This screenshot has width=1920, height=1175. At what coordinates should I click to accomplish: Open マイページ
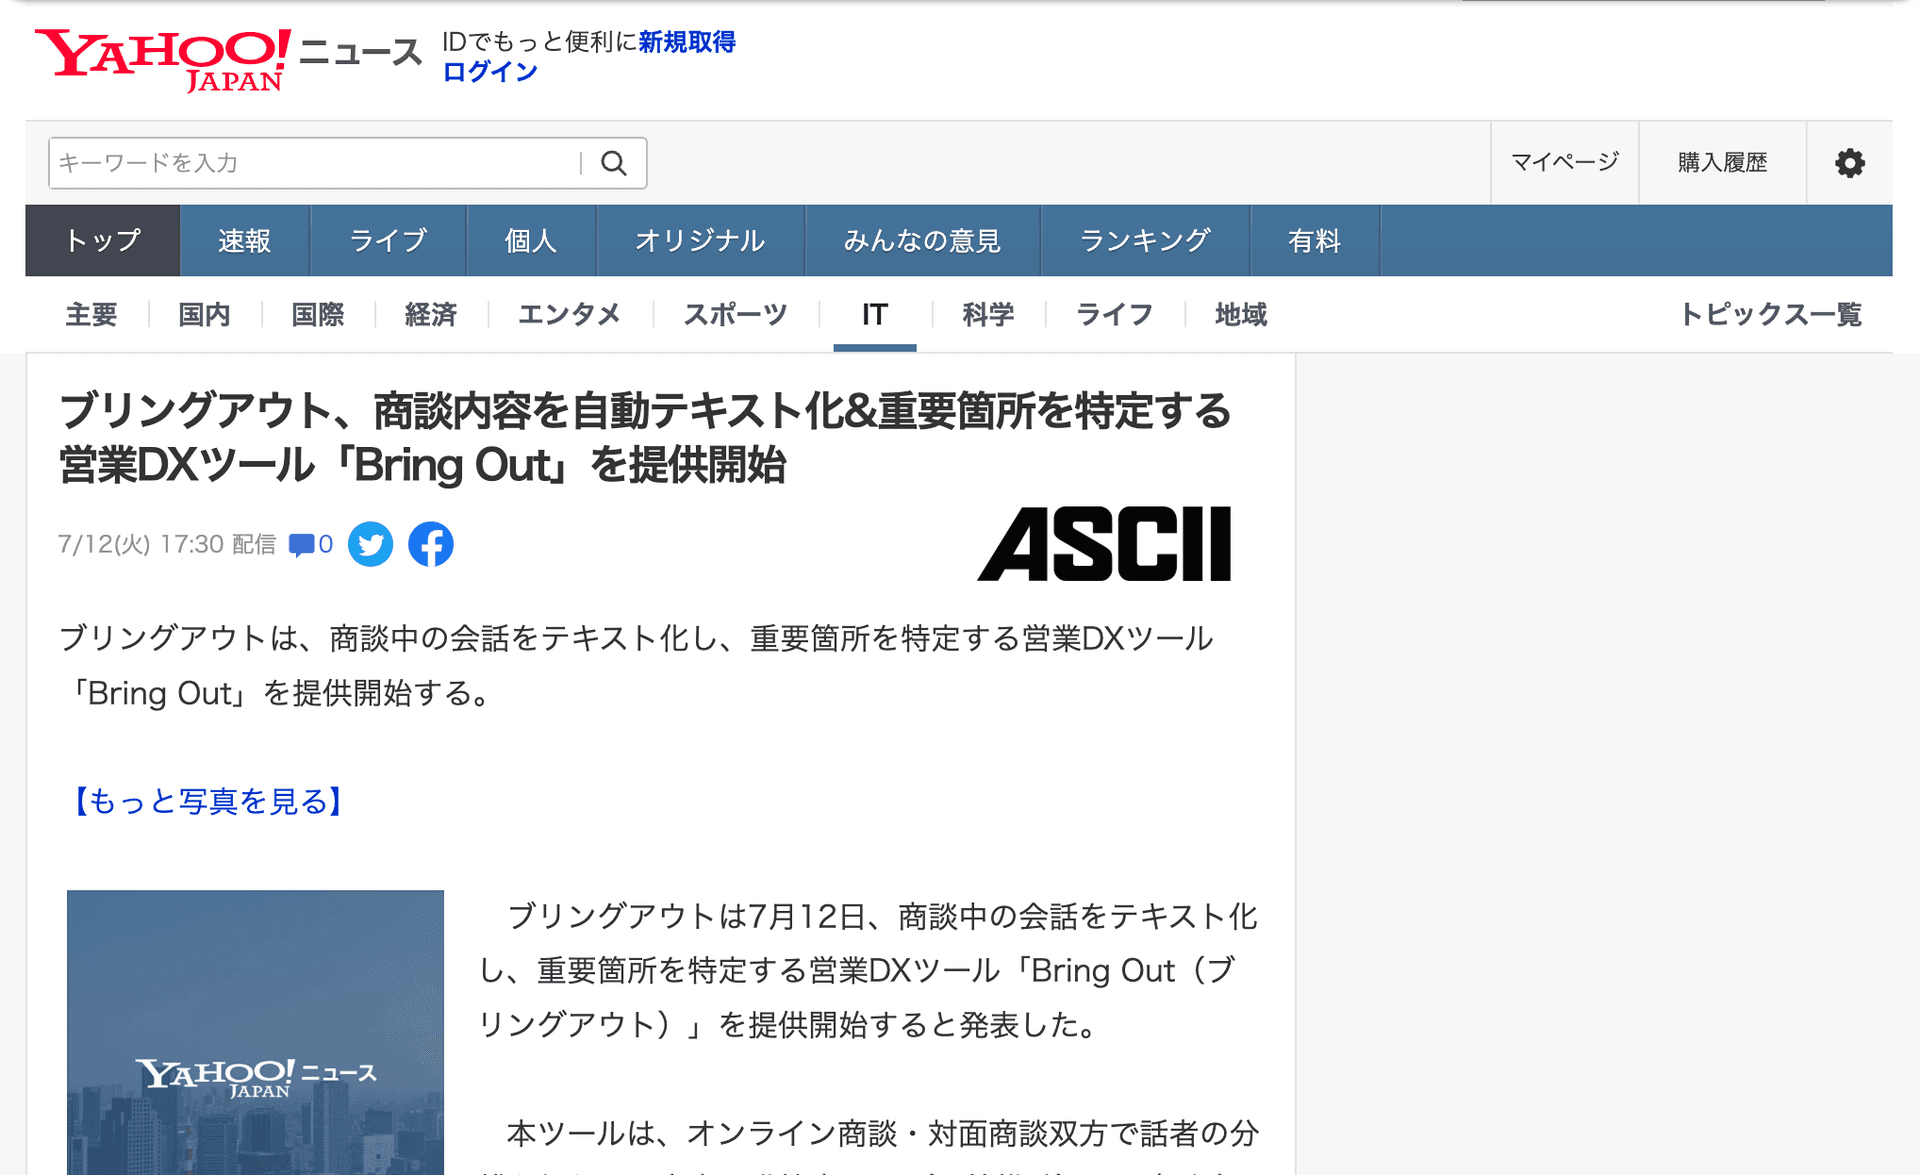1564,162
